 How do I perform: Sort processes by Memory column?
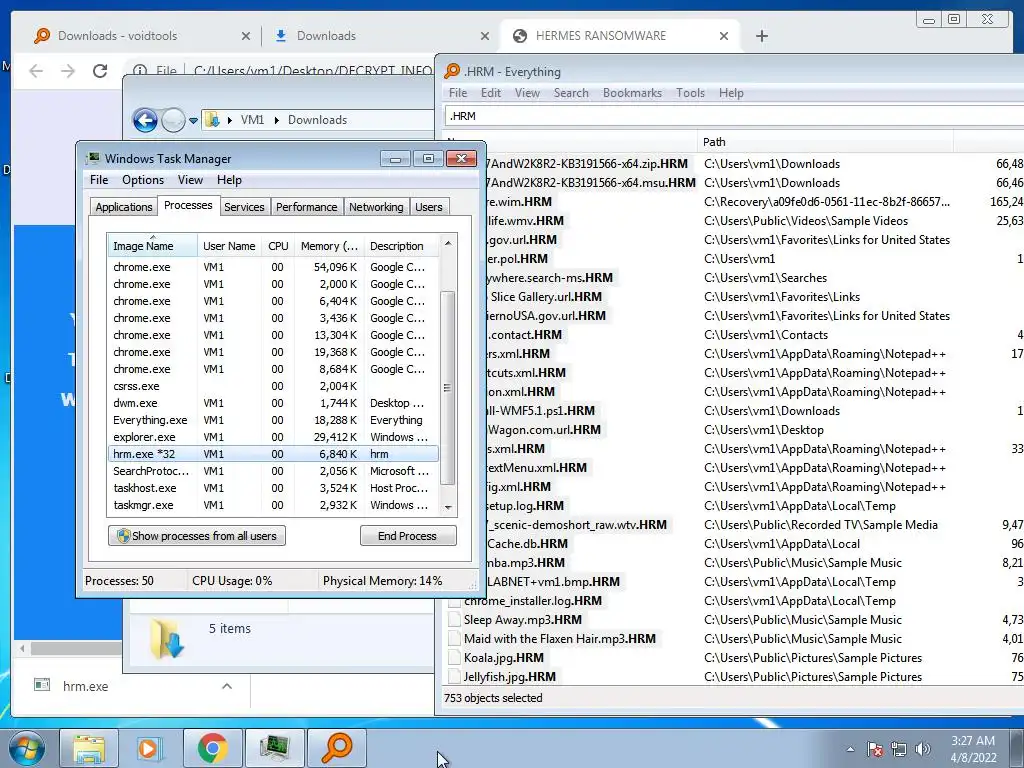coord(329,246)
